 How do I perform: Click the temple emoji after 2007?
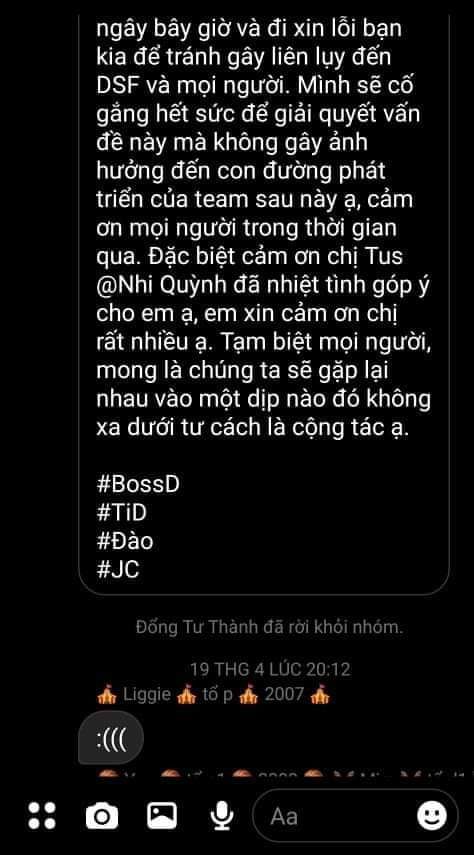coord(320,695)
